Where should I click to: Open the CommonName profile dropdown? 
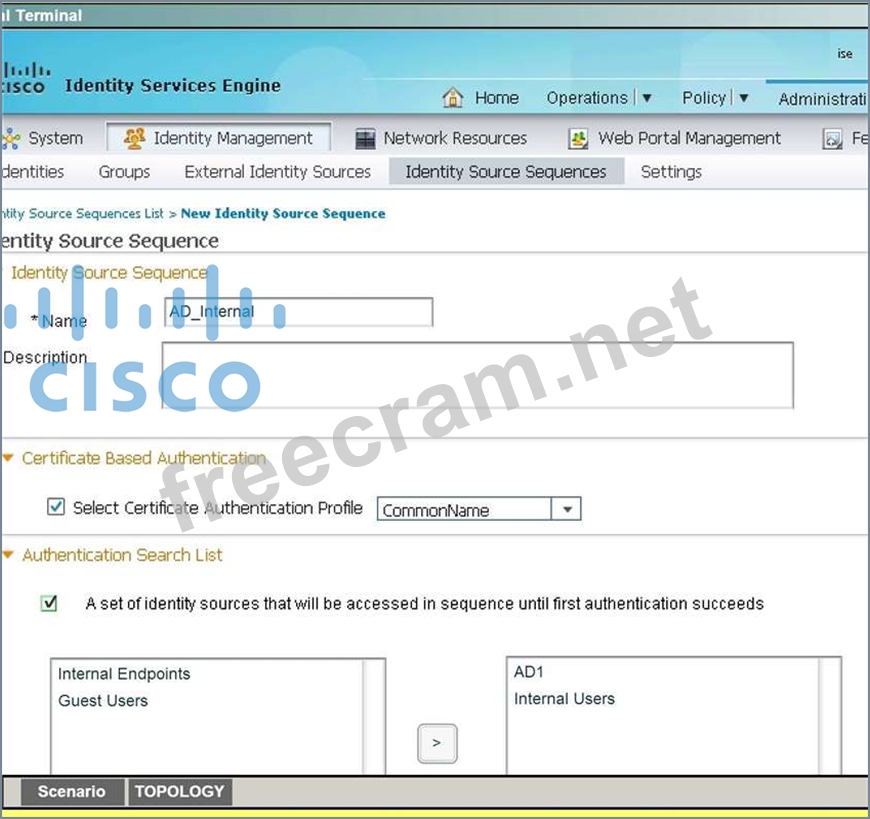pos(567,509)
